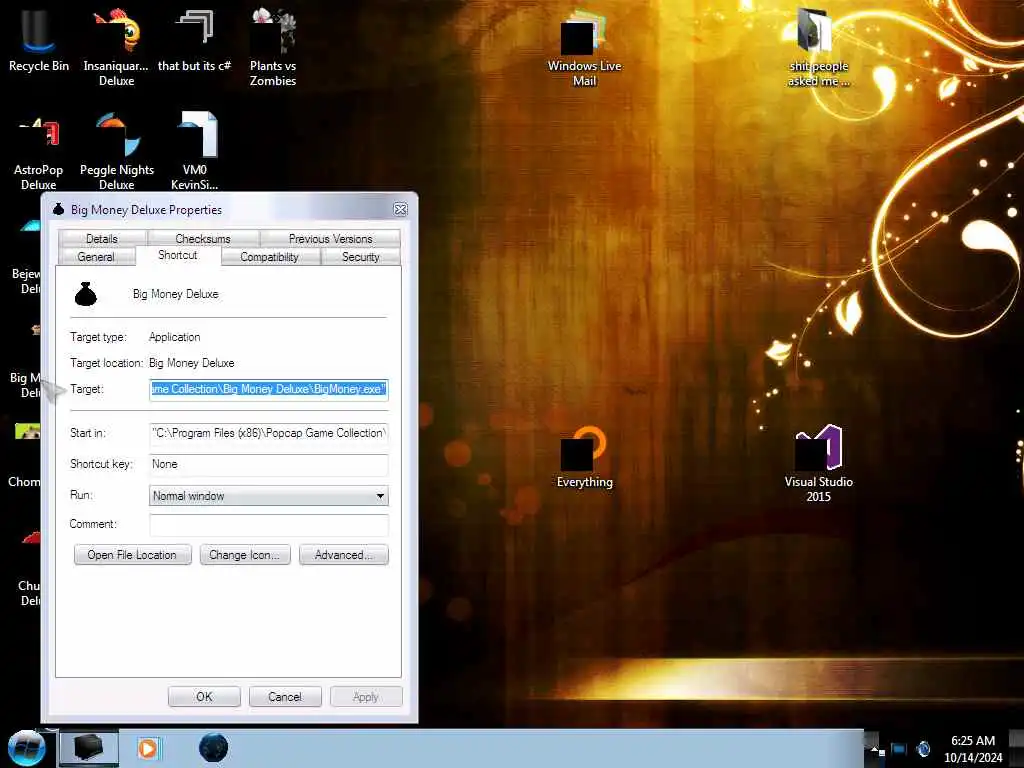Click the money bag icon in dialog
This screenshot has height=768, width=1024.
[86, 295]
